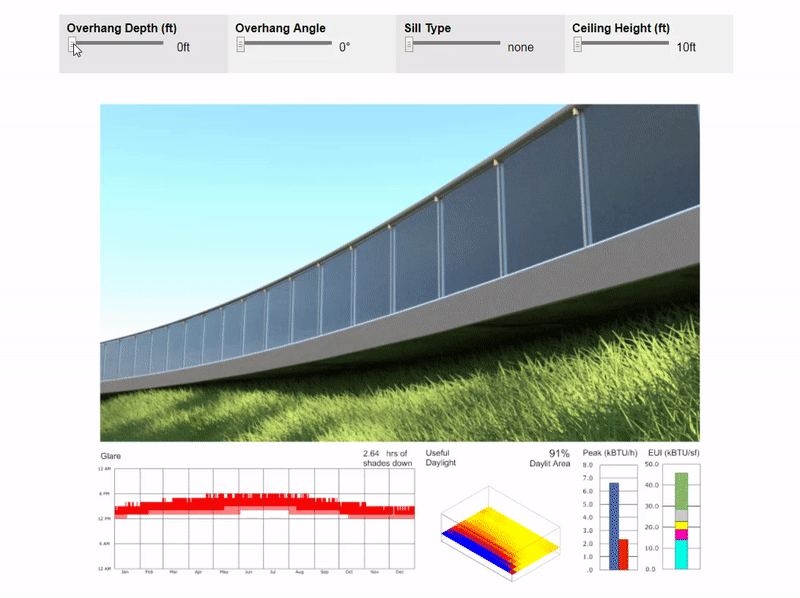Click the Sill Type 'none' value
The image size is (800, 598).
(x=520, y=47)
